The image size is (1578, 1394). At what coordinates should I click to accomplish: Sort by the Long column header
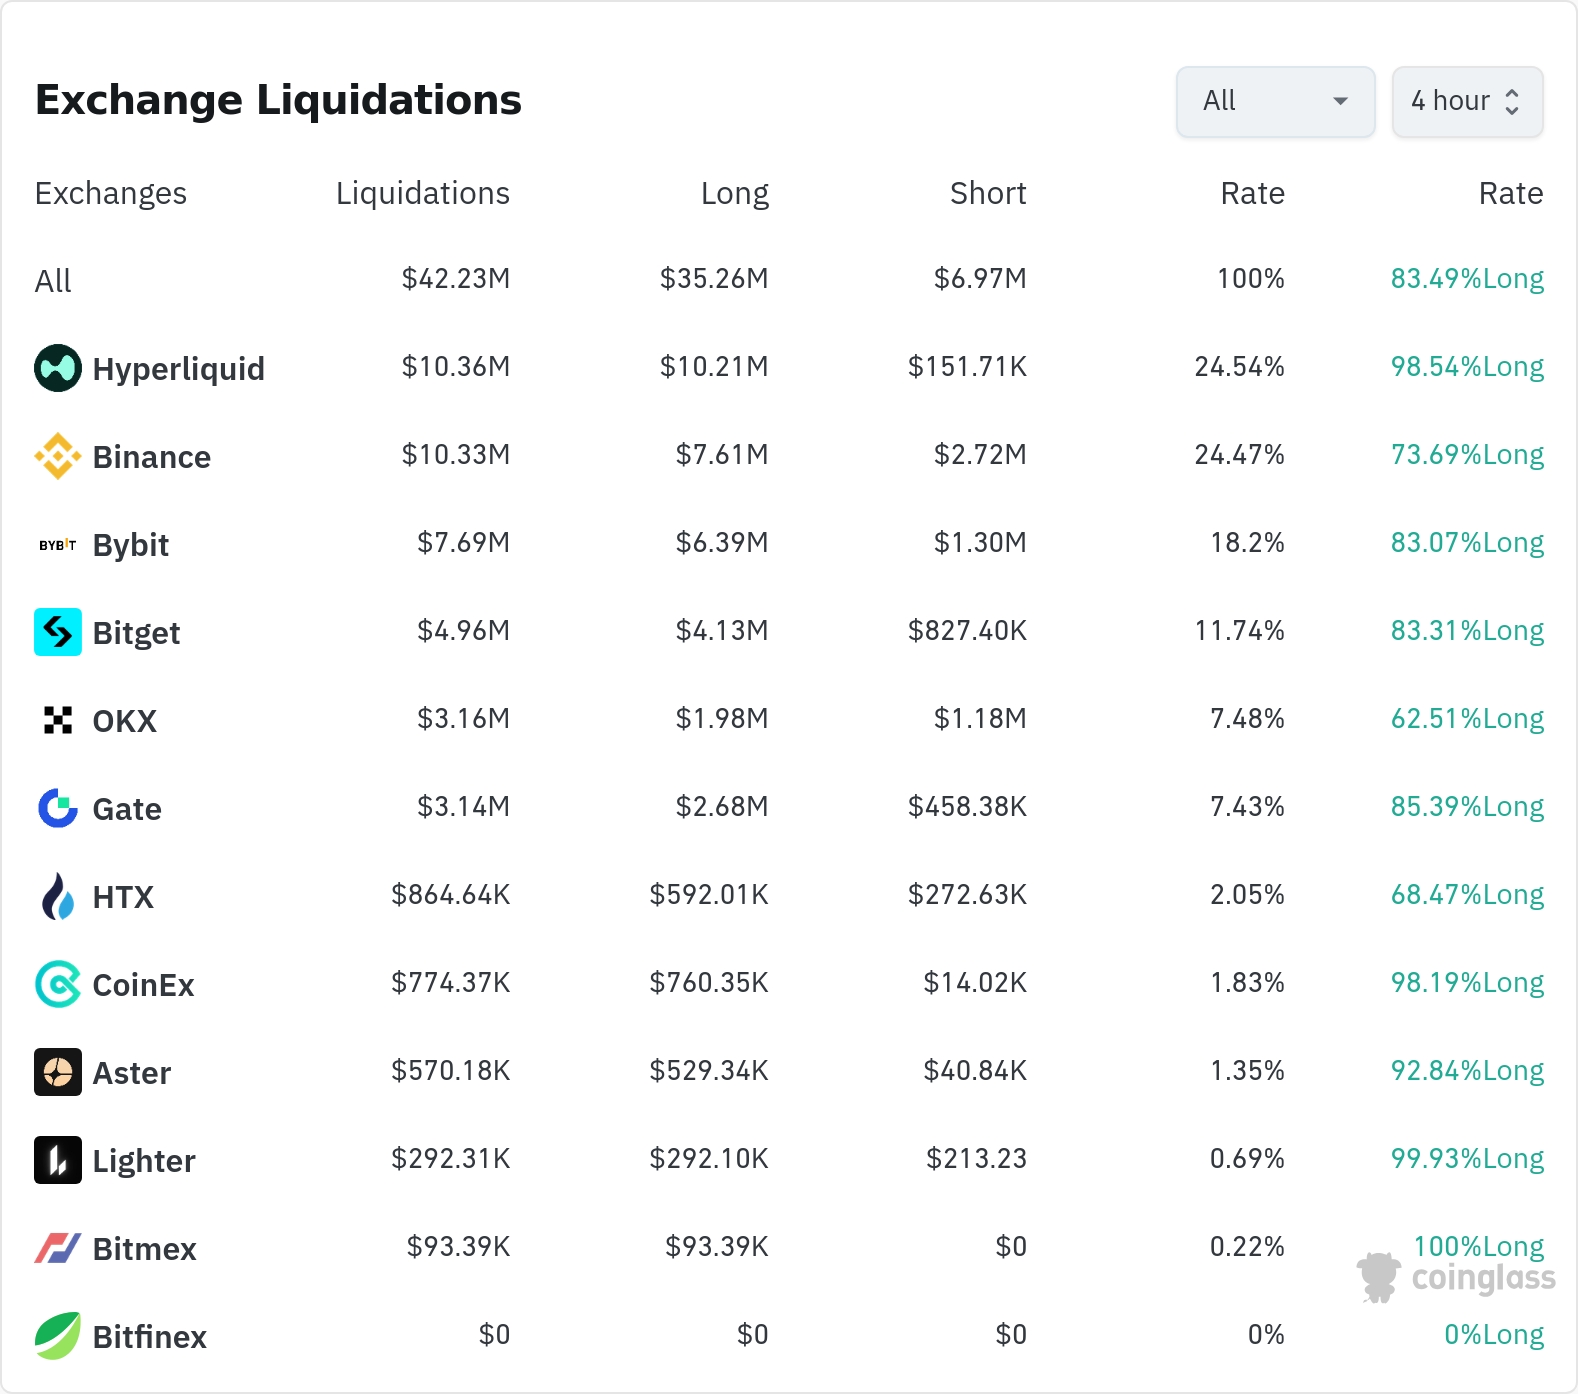point(734,193)
